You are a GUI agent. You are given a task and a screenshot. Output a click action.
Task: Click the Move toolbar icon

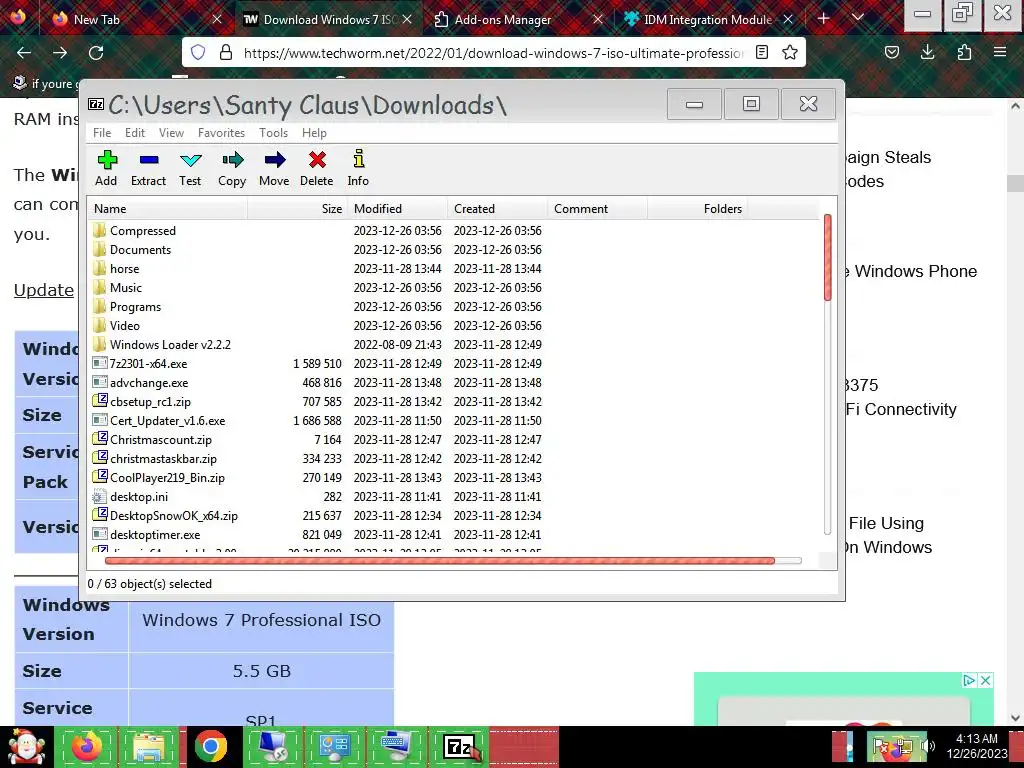click(274, 168)
